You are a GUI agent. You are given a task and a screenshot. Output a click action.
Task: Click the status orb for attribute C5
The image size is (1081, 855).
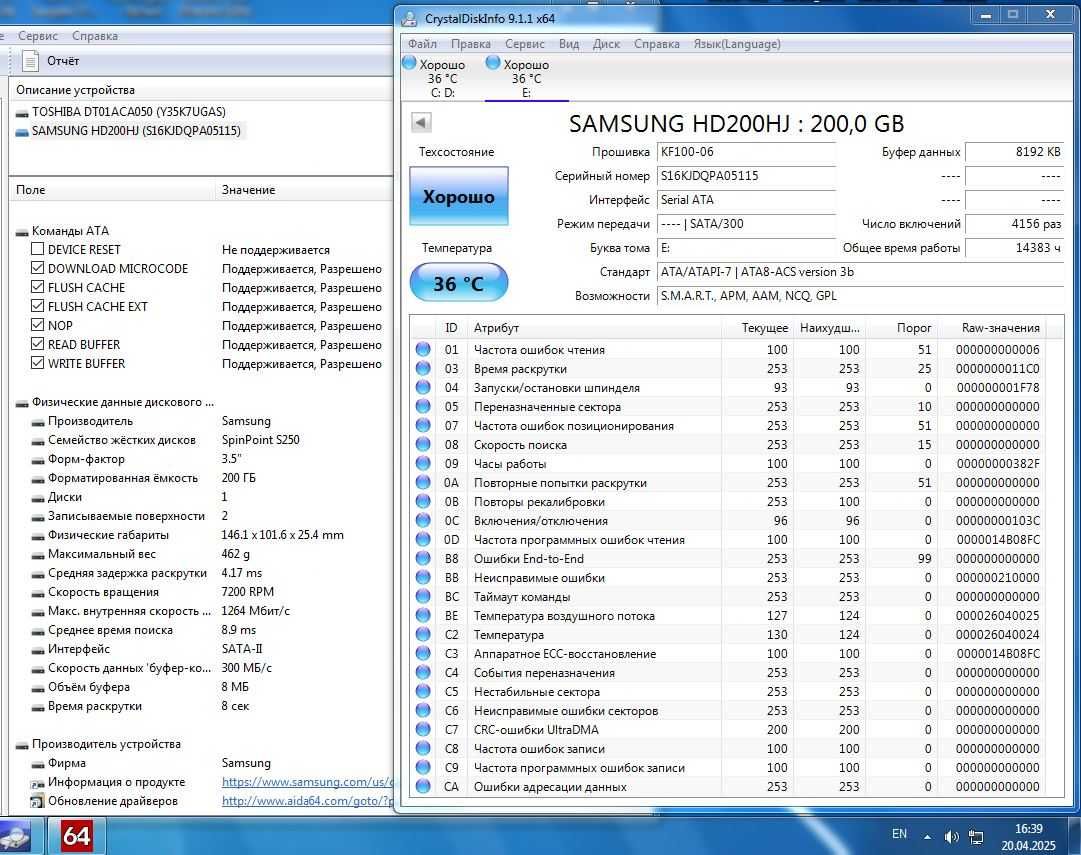(423, 692)
